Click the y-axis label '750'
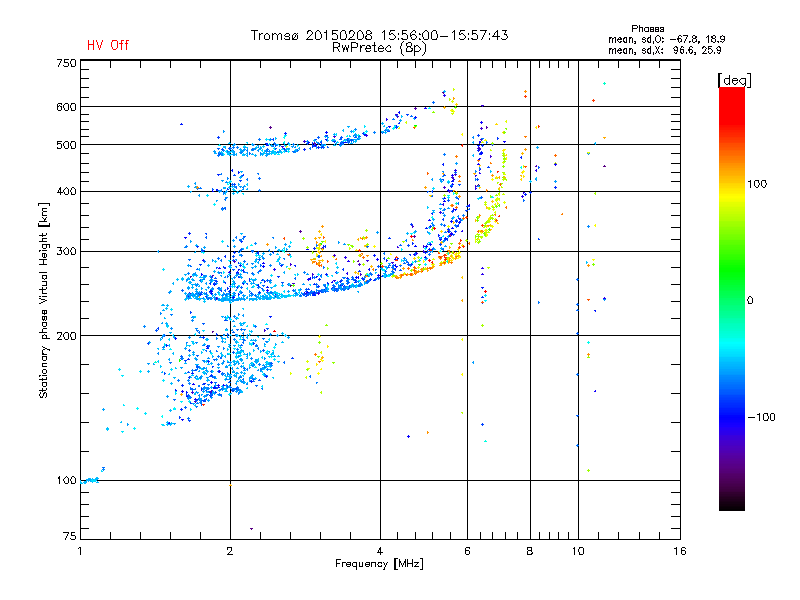 click(x=66, y=63)
